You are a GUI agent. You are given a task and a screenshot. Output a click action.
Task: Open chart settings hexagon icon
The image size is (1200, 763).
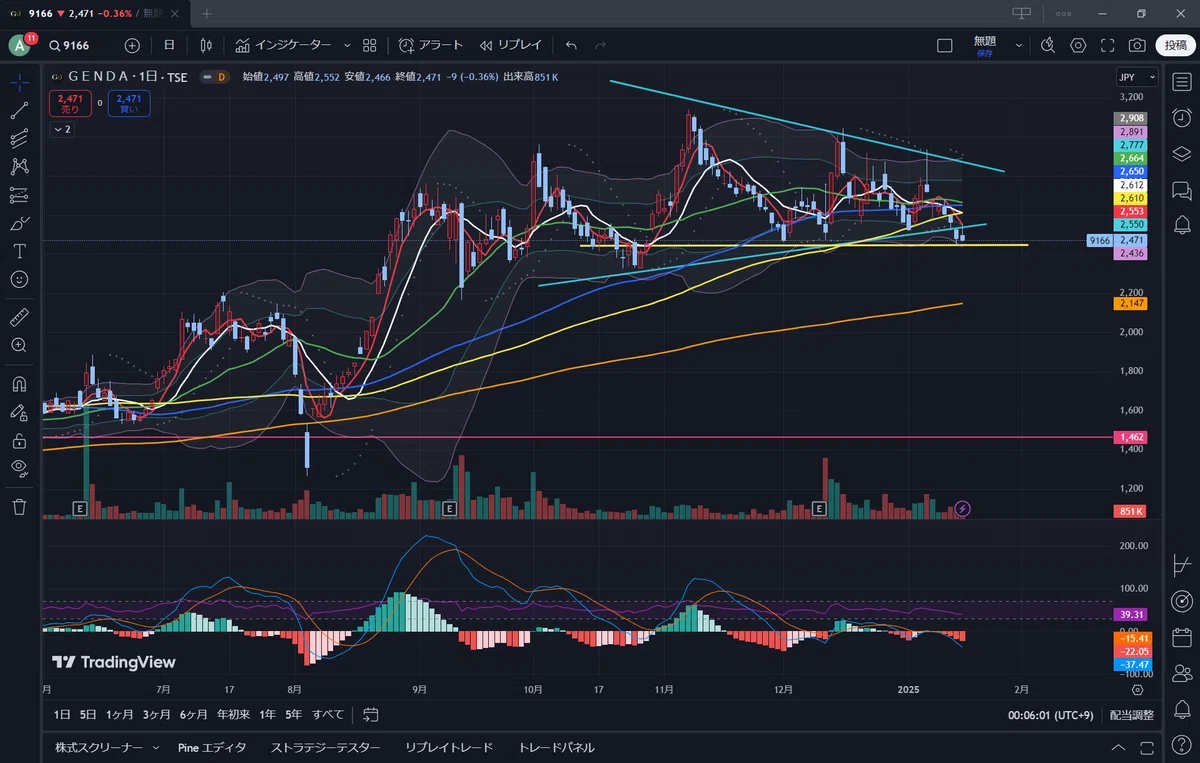tap(1078, 45)
